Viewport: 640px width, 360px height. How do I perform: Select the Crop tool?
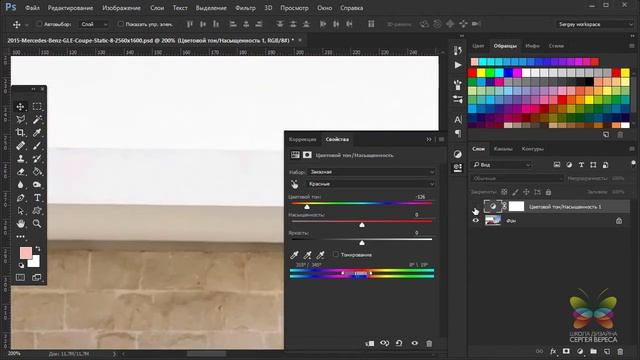point(20,132)
